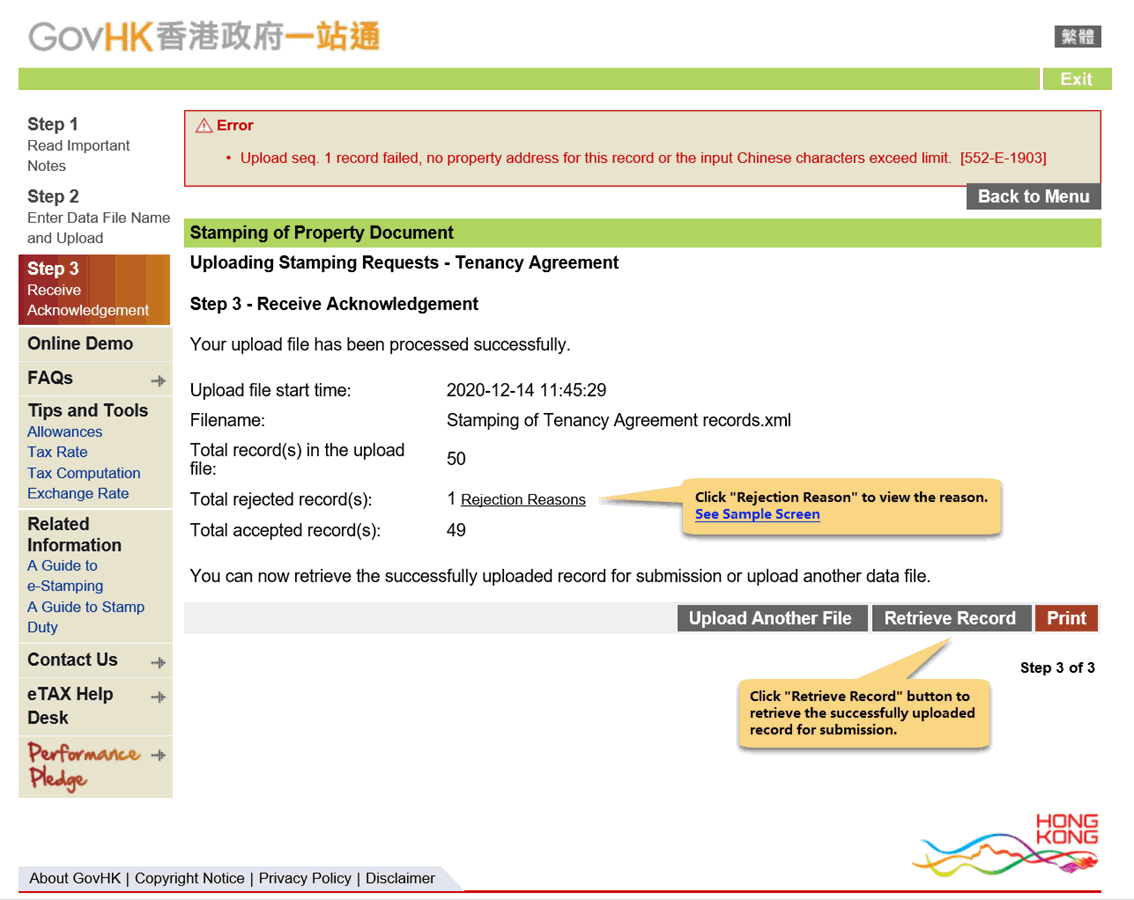1134x900 pixels.
Task: Open the Online Demo menu item
Action: tap(79, 343)
